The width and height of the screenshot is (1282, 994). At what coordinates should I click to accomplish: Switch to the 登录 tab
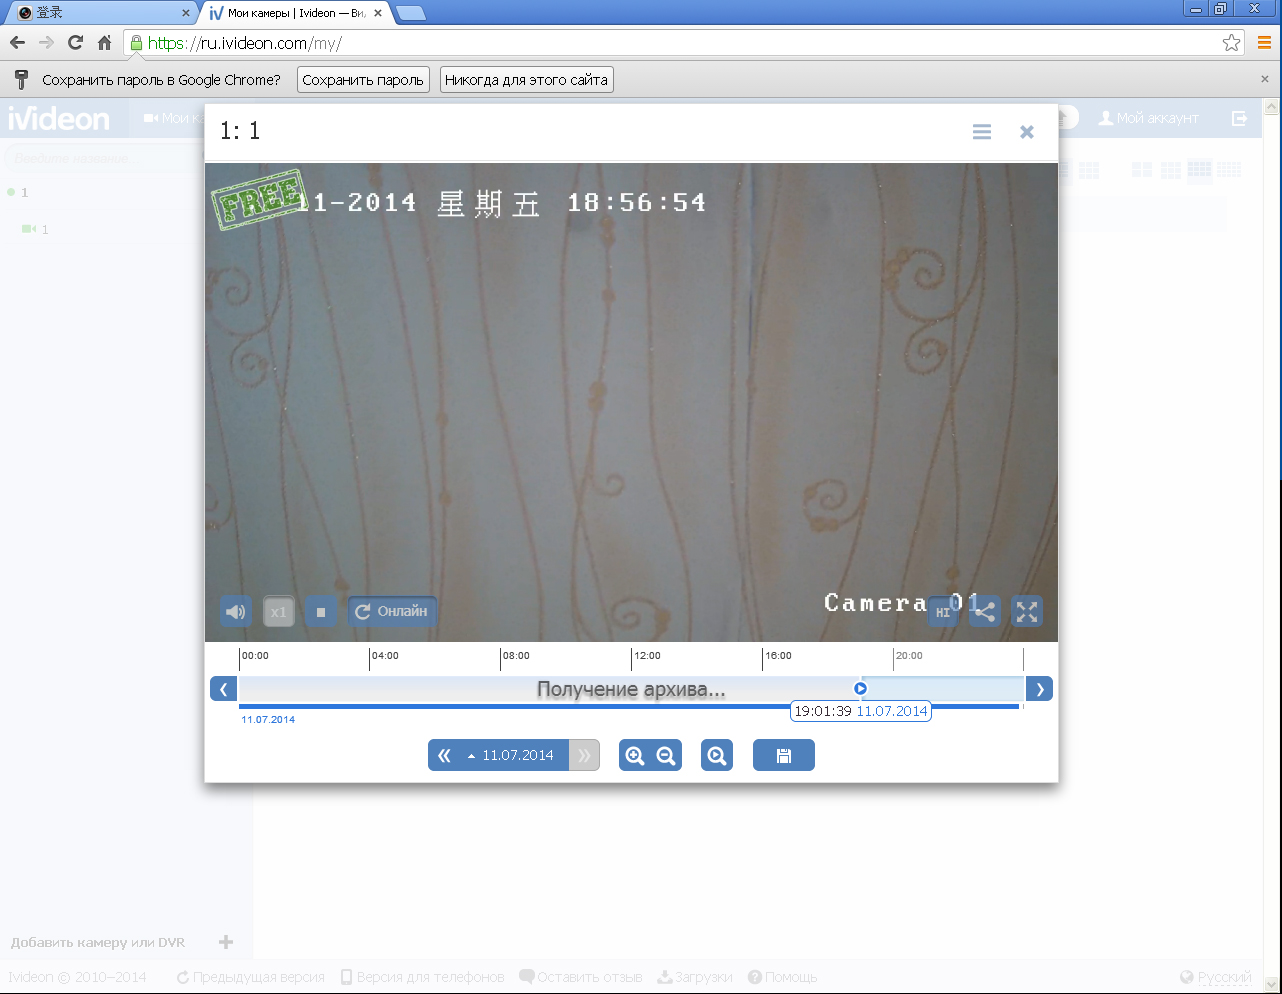pos(98,13)
